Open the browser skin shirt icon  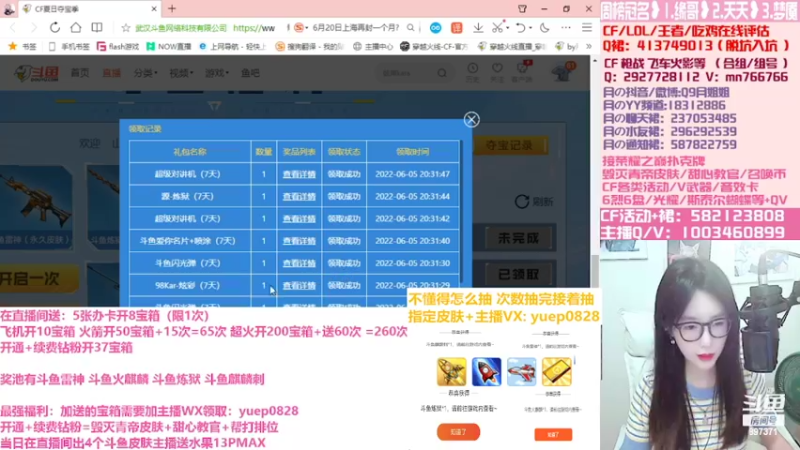(522, 9)
